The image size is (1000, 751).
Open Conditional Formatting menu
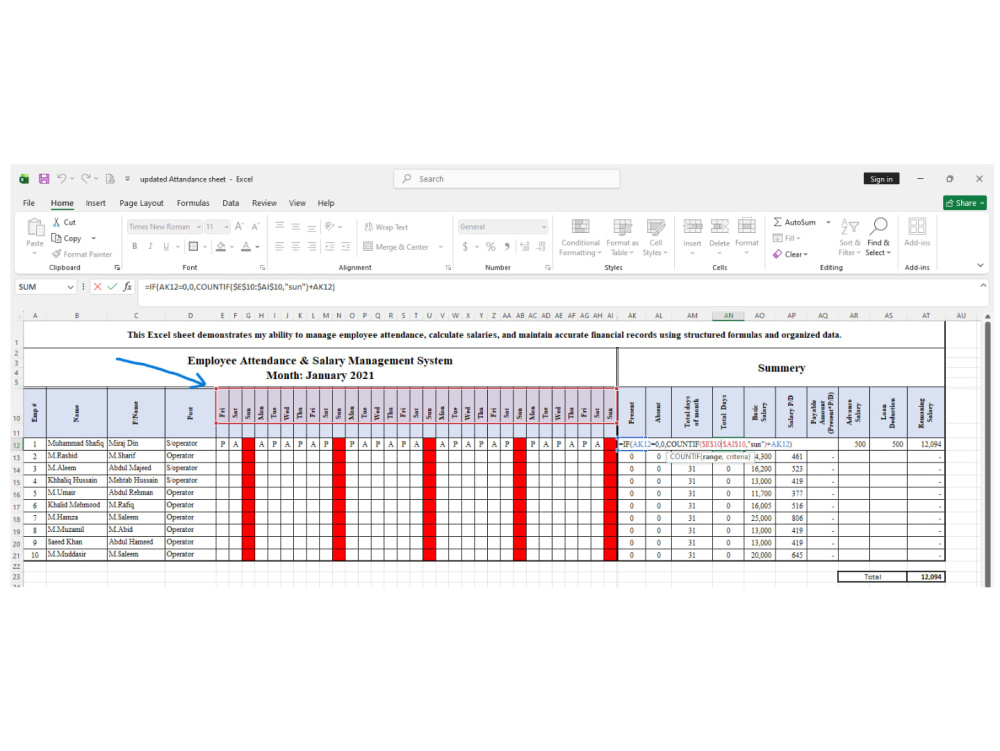(580, 238)
